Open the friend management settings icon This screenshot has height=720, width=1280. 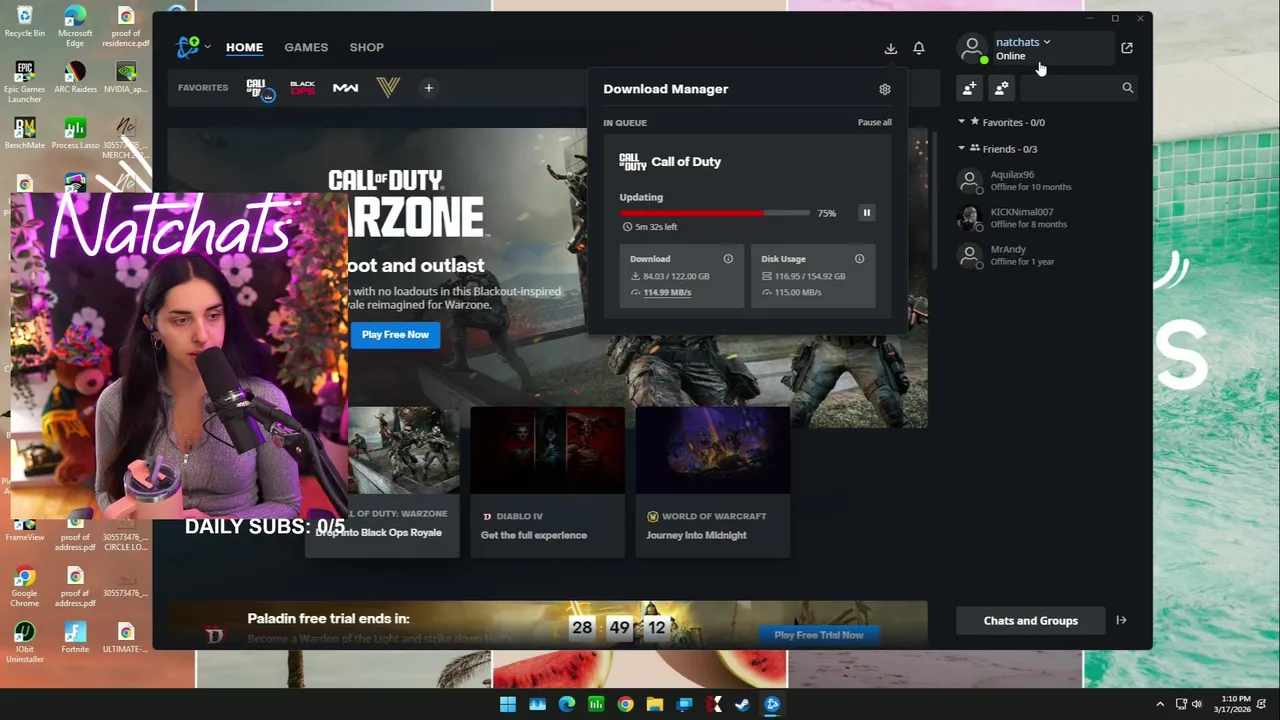[x=1002, y=88]
